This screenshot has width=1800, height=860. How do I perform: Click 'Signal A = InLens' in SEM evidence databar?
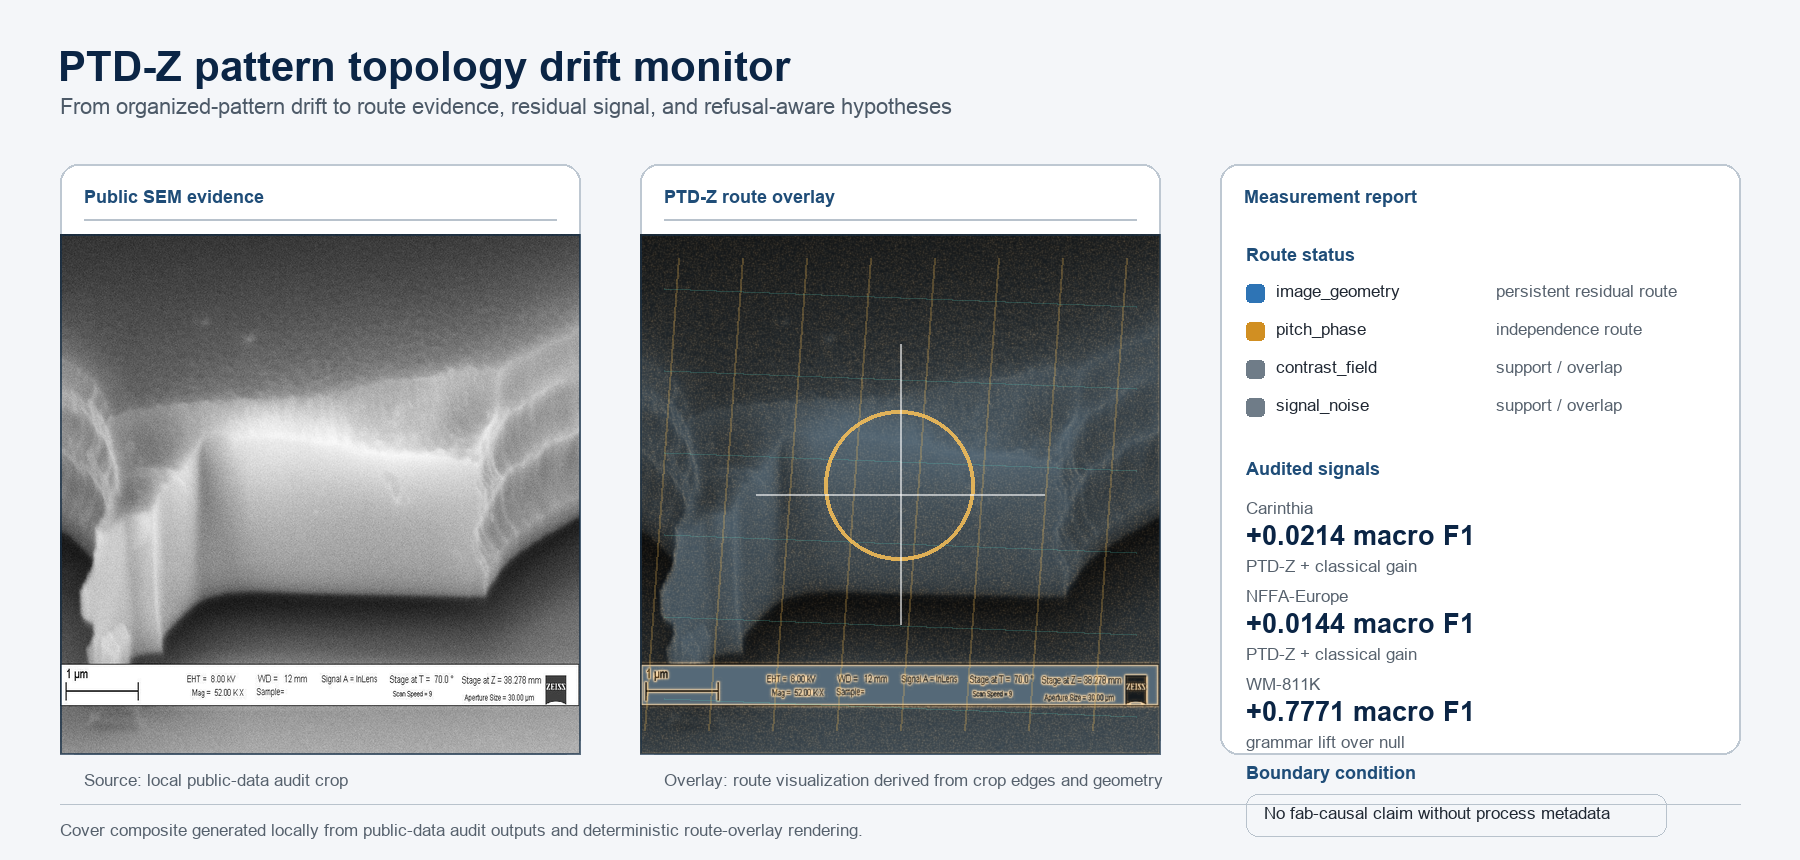click(349, 679)
